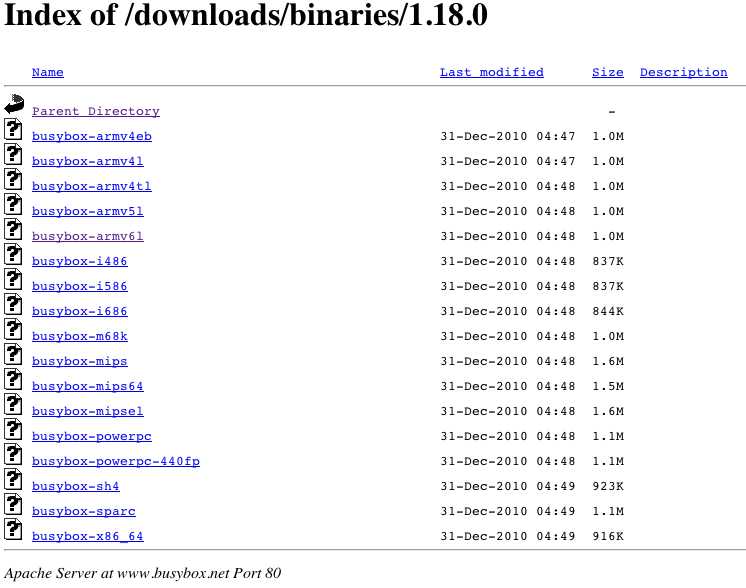Click the 1.5M size for busybox-mips64

pos(608,386)
